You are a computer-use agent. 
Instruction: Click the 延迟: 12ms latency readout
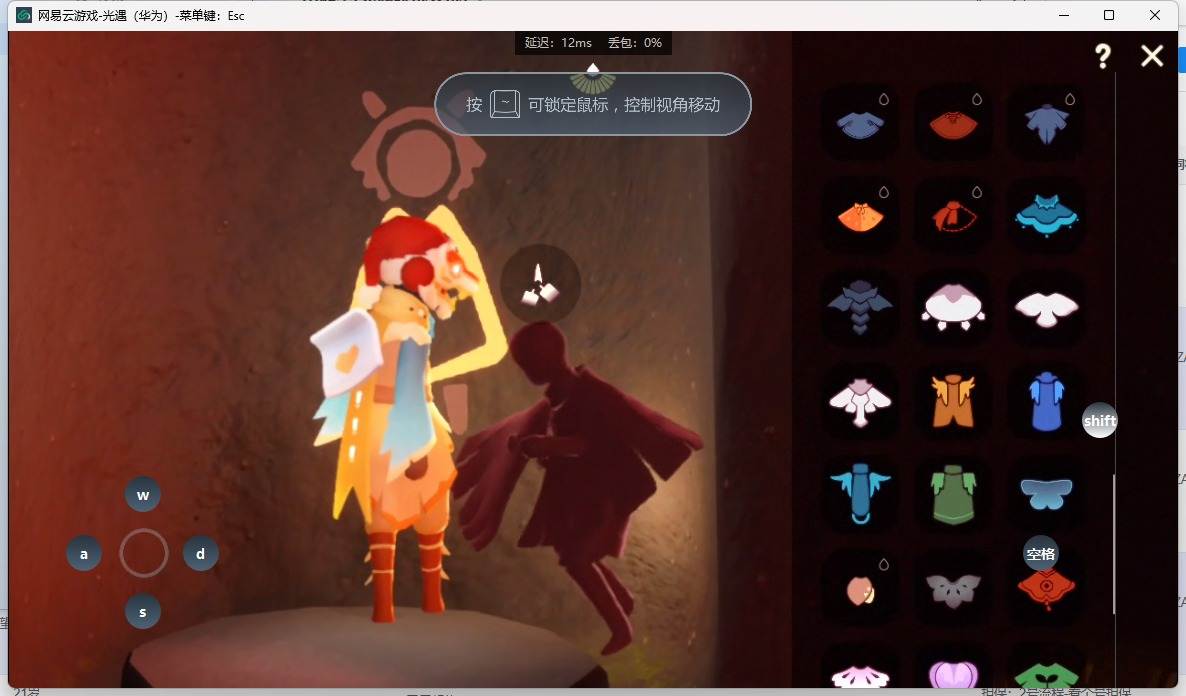558,43
